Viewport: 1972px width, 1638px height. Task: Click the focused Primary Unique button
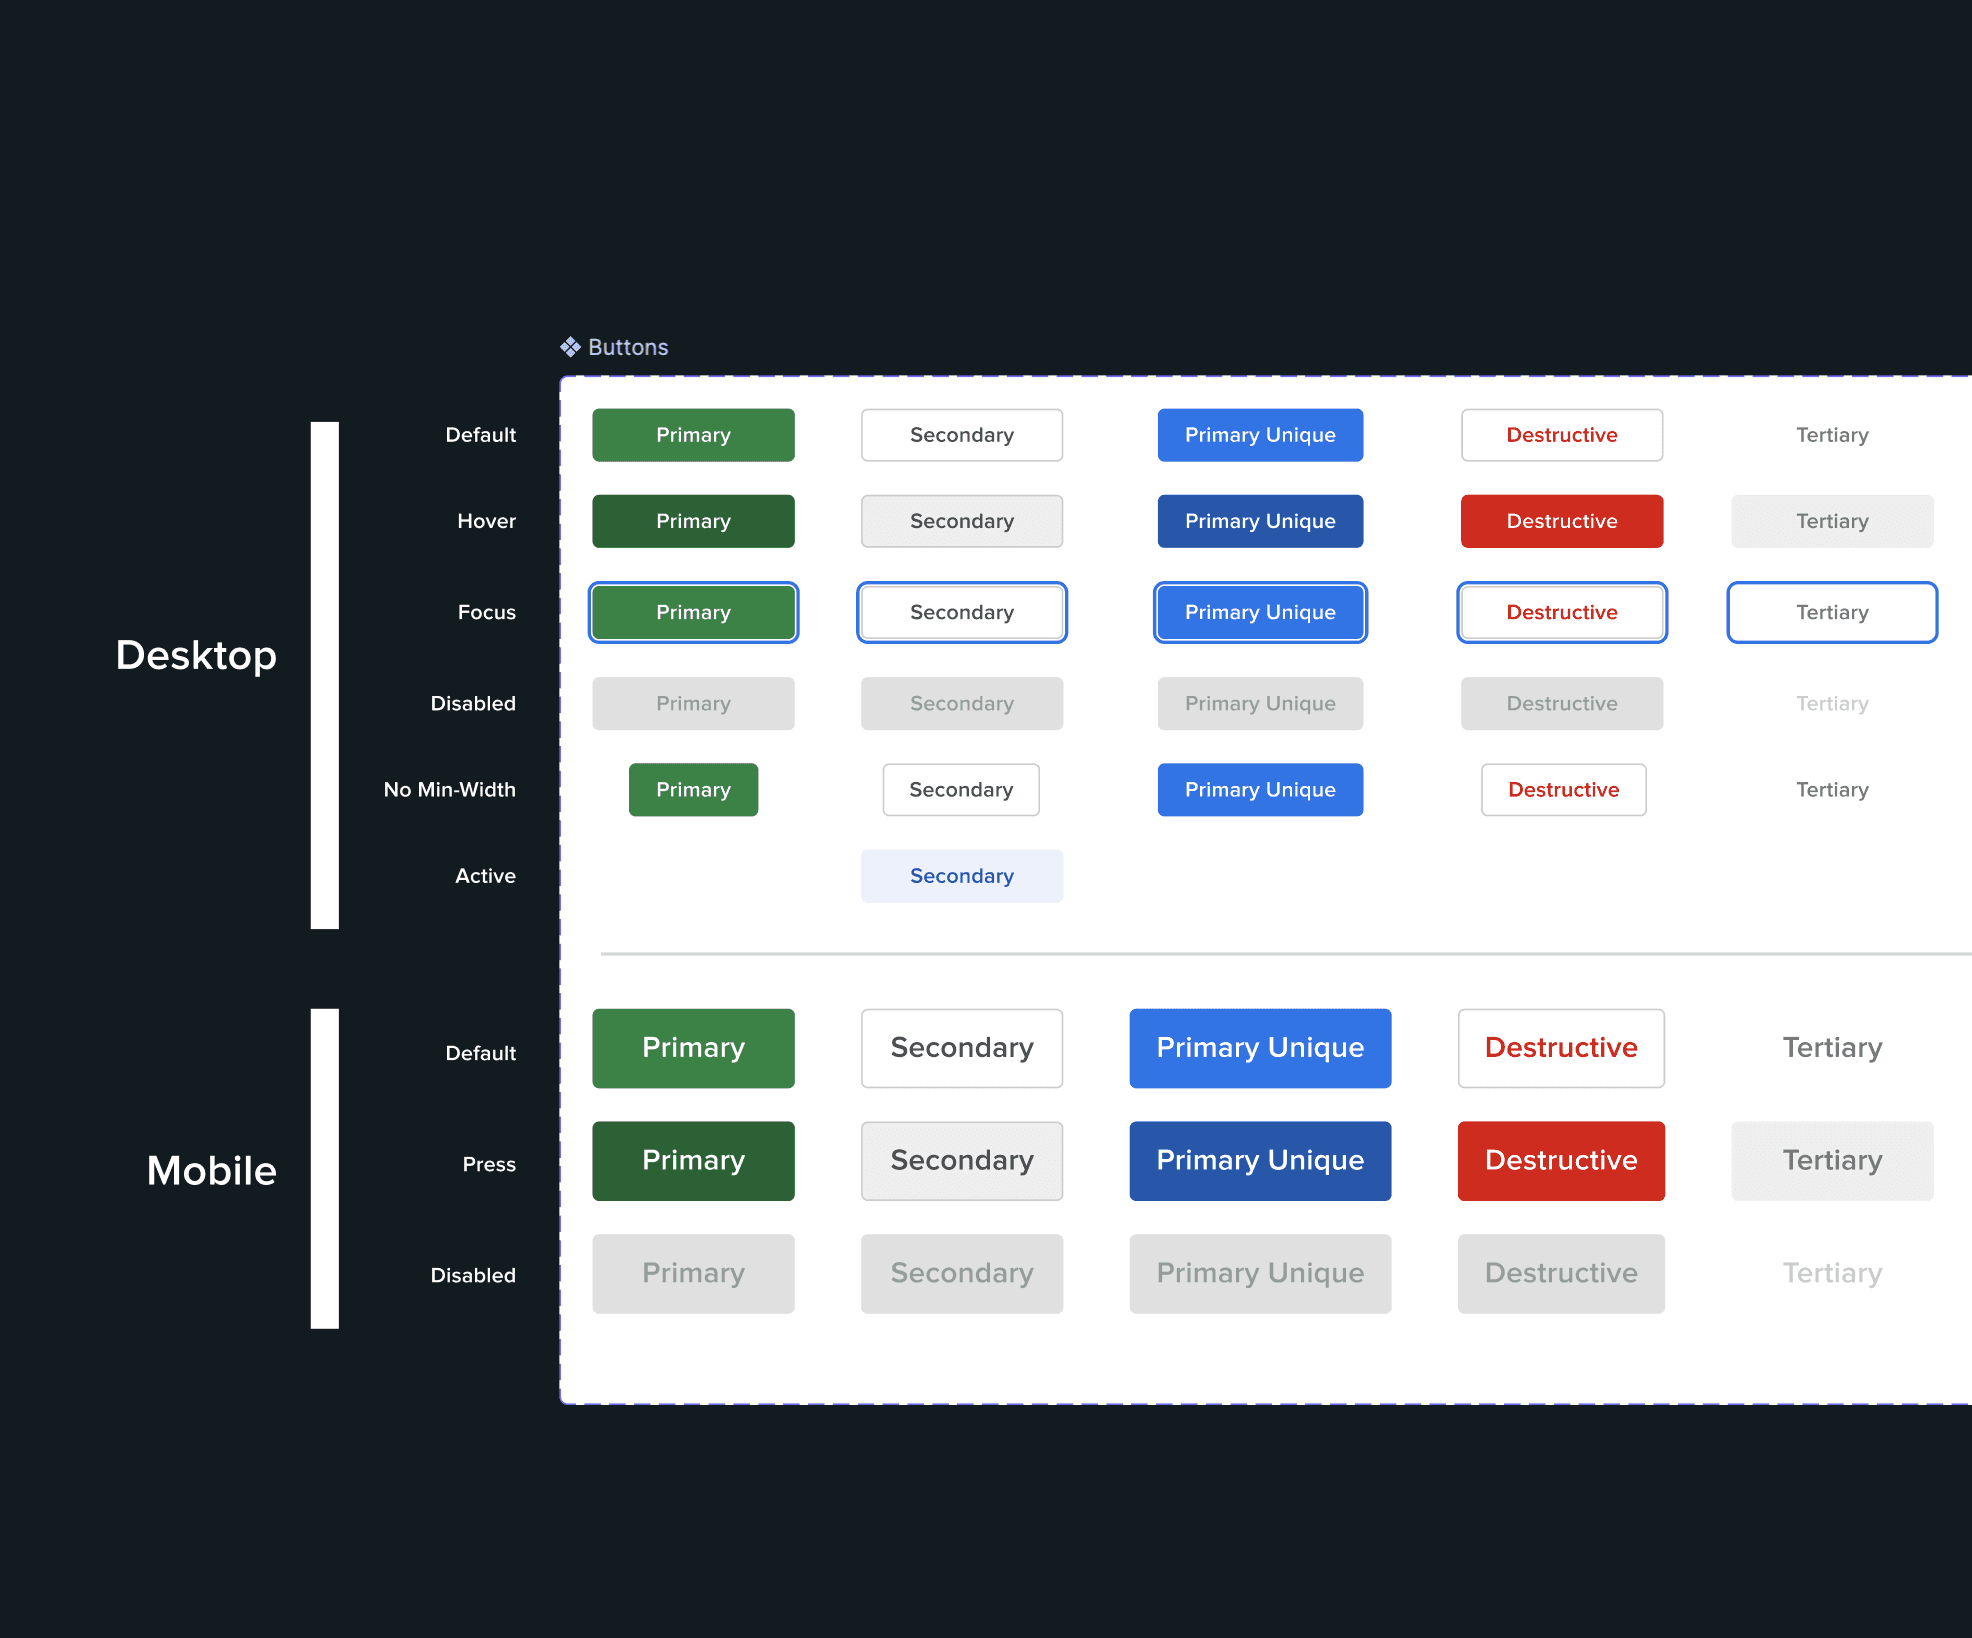pos(1259,612)
